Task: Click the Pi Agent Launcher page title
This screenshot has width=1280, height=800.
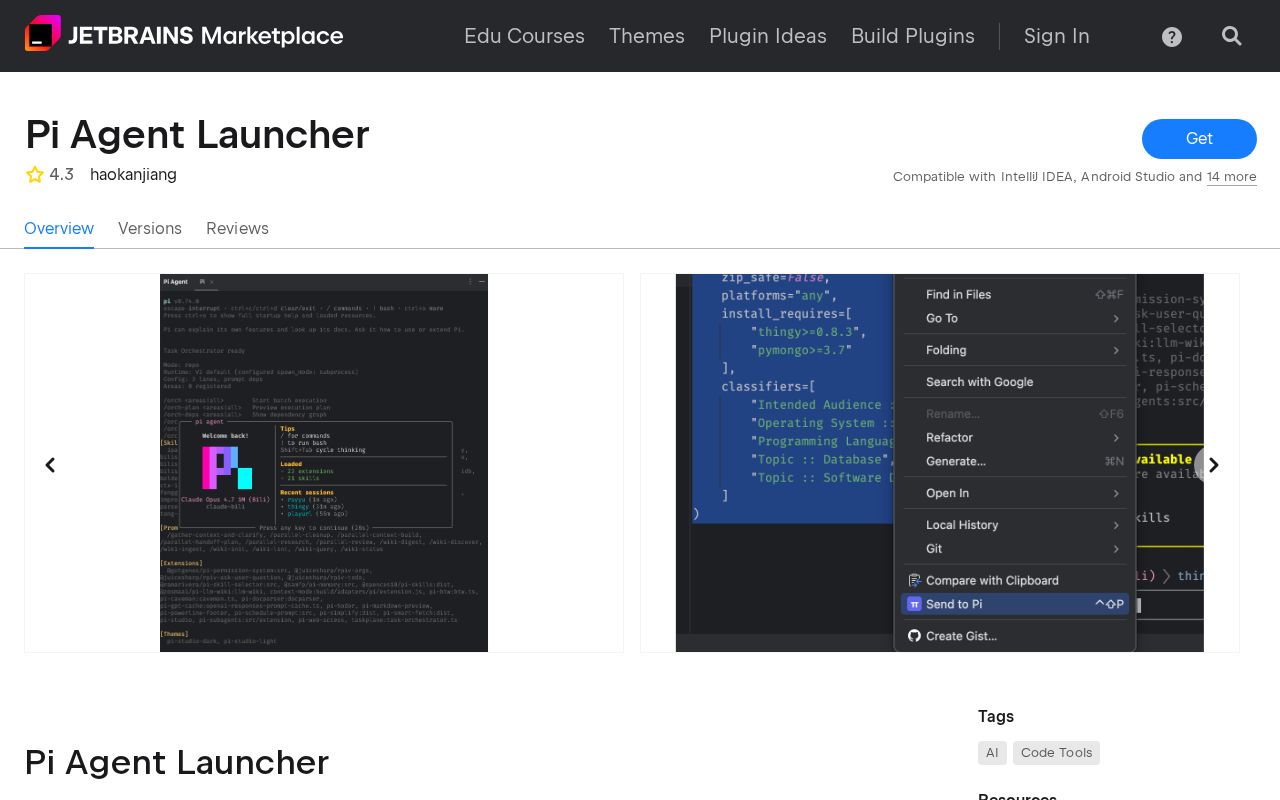Action: pyautogui.click(x=197, y=135)
